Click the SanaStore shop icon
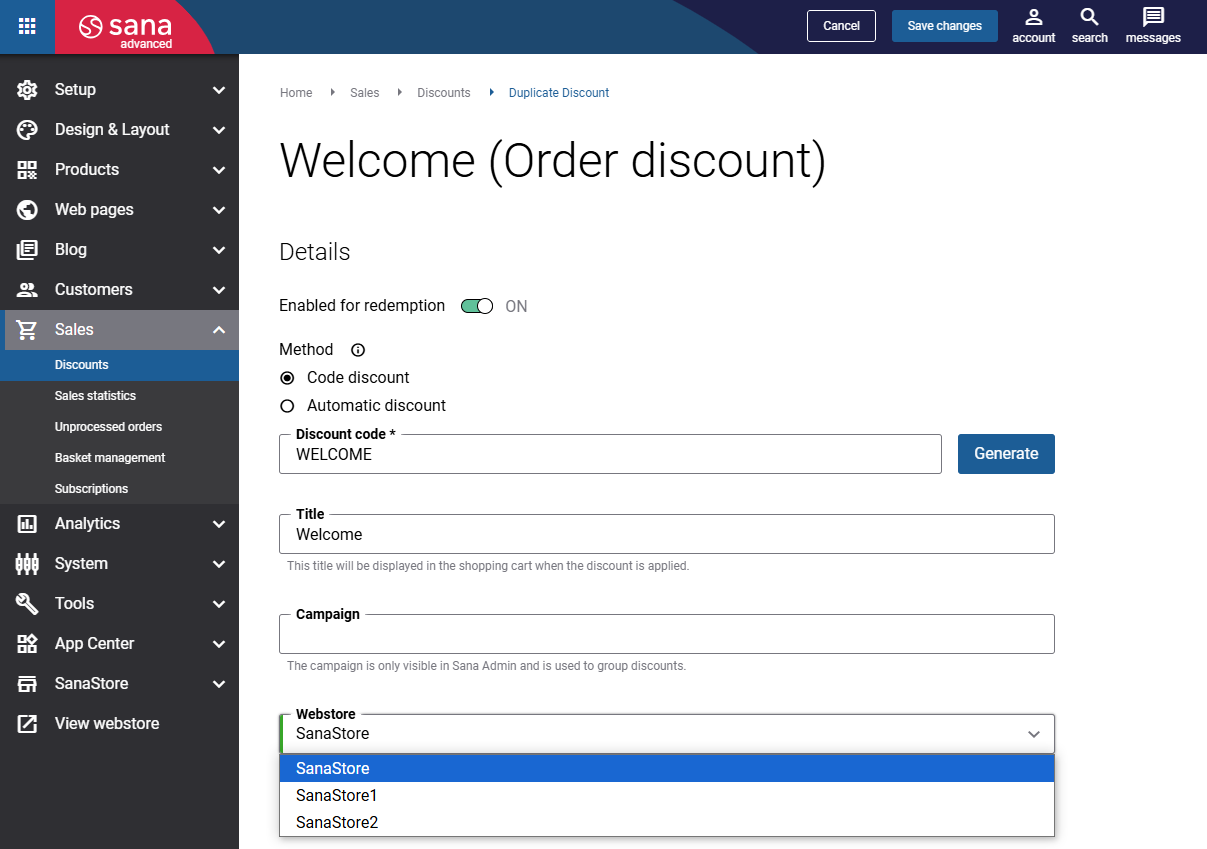1207x849 pixels. click(x=27, y=683)
